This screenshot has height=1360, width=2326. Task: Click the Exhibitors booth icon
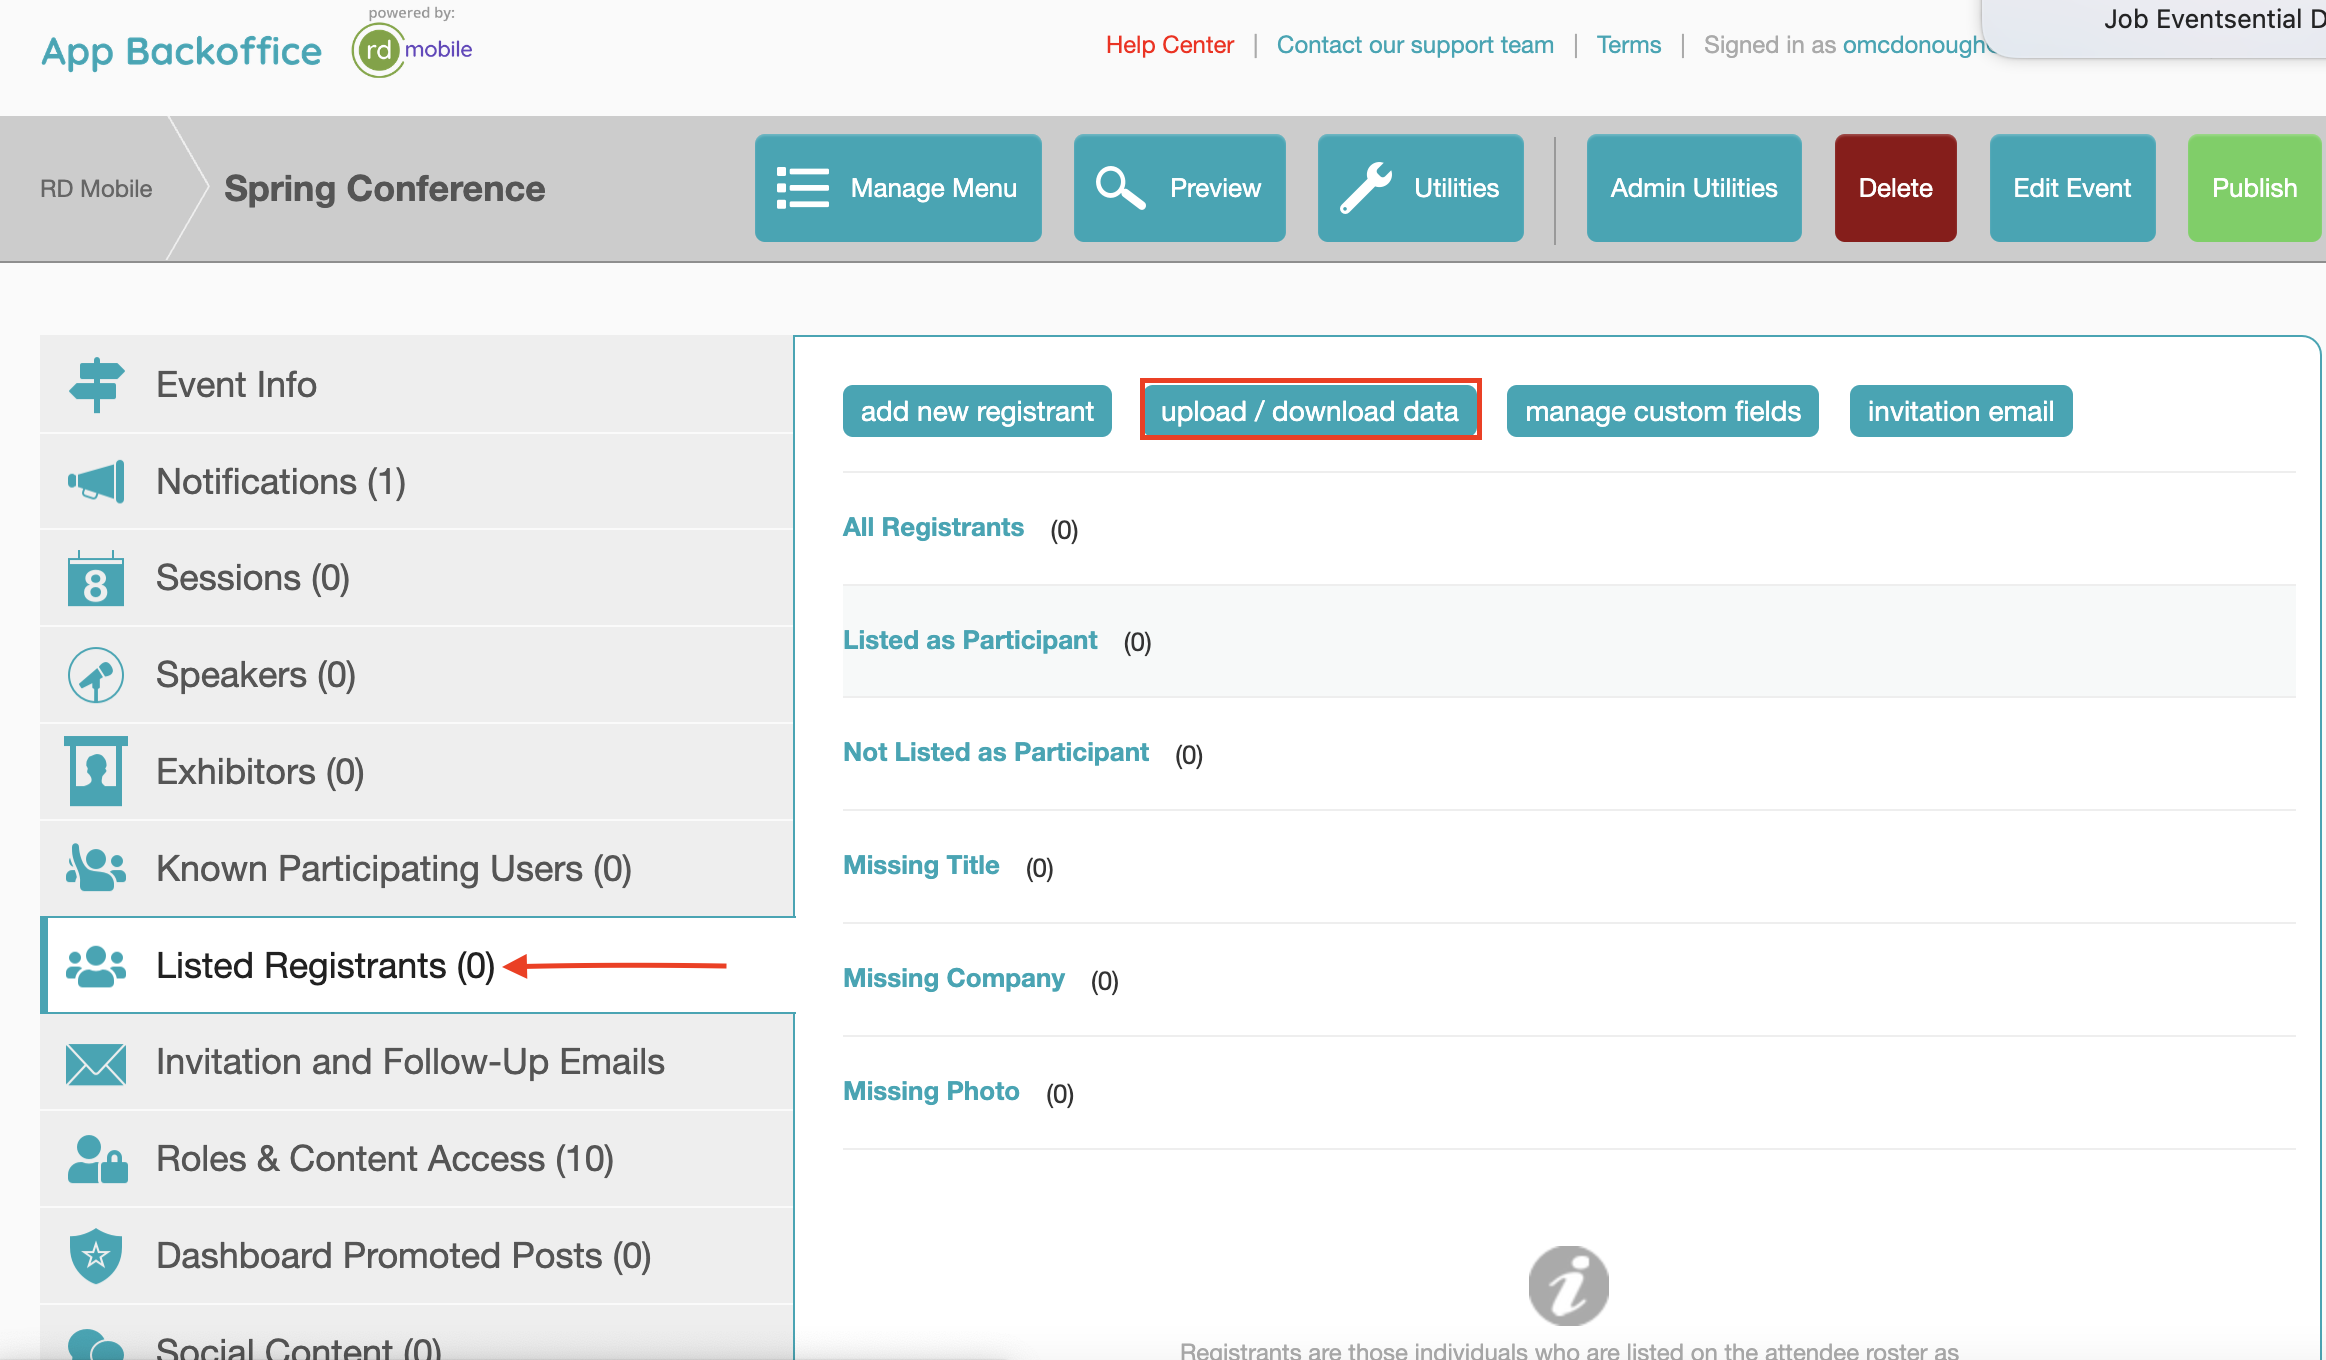click(x=96, y=771)
